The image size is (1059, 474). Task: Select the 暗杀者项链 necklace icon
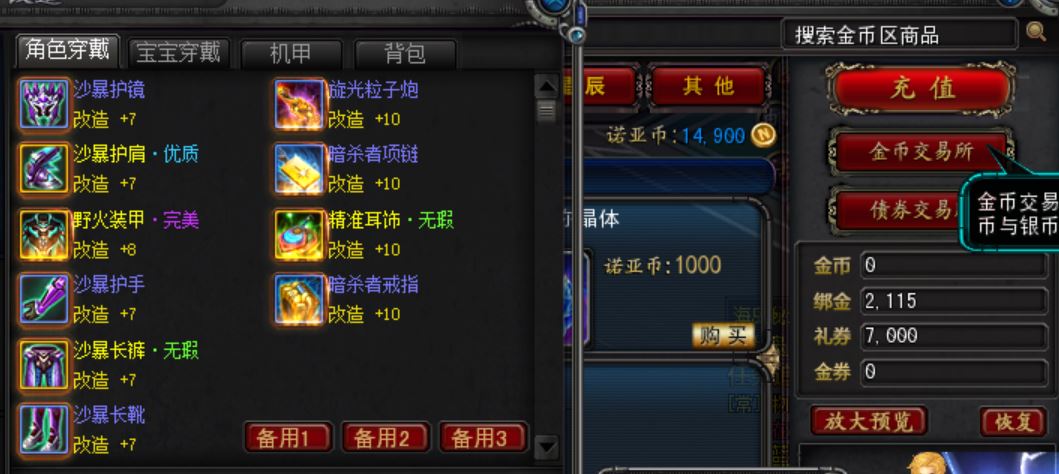pyautogui.click(x=299, y=169)
